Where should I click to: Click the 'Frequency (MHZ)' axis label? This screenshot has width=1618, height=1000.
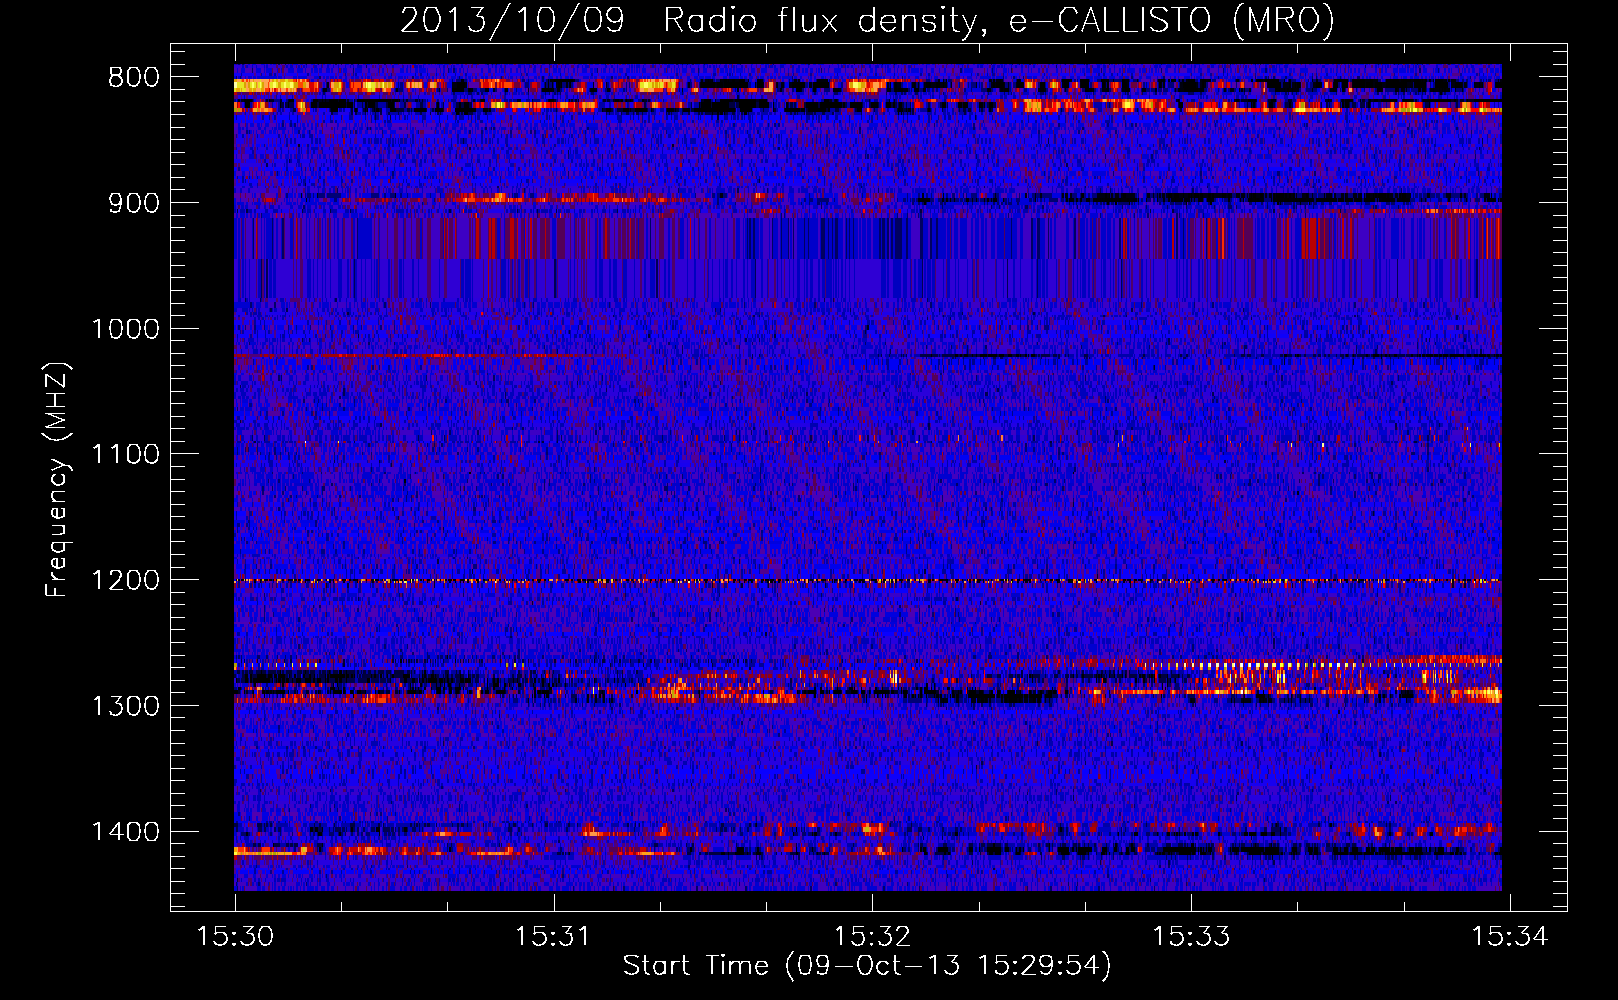click(x=57, y=480)
